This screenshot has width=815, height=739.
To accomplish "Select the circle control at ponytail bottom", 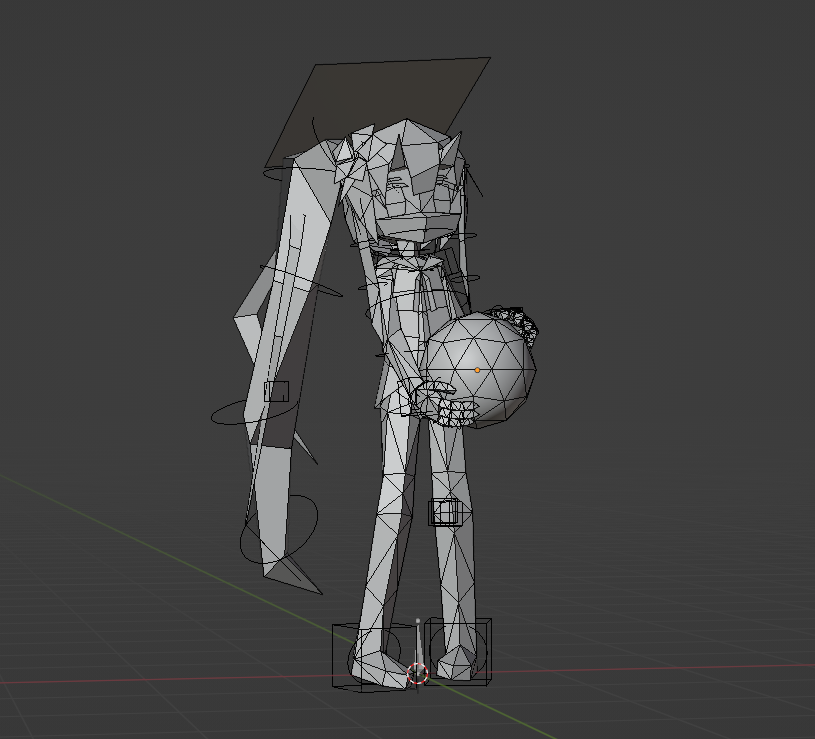I will (x=279, y=530).
